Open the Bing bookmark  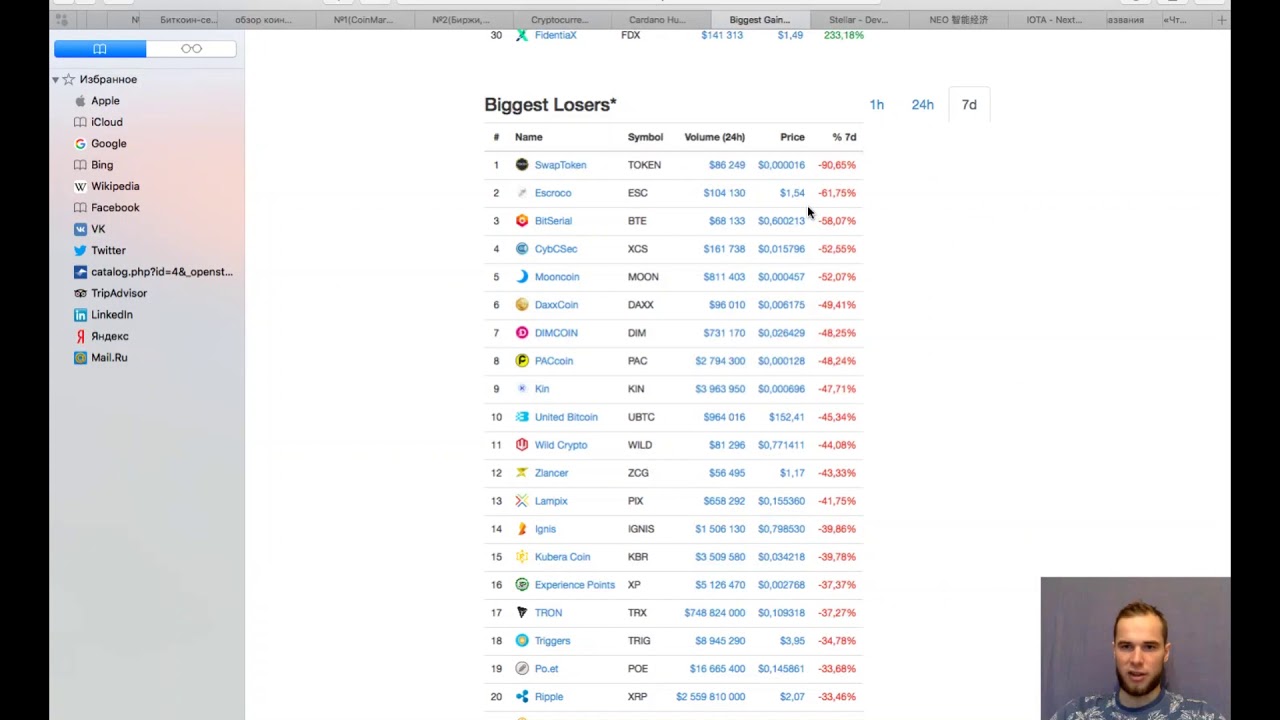pos(102,165)
